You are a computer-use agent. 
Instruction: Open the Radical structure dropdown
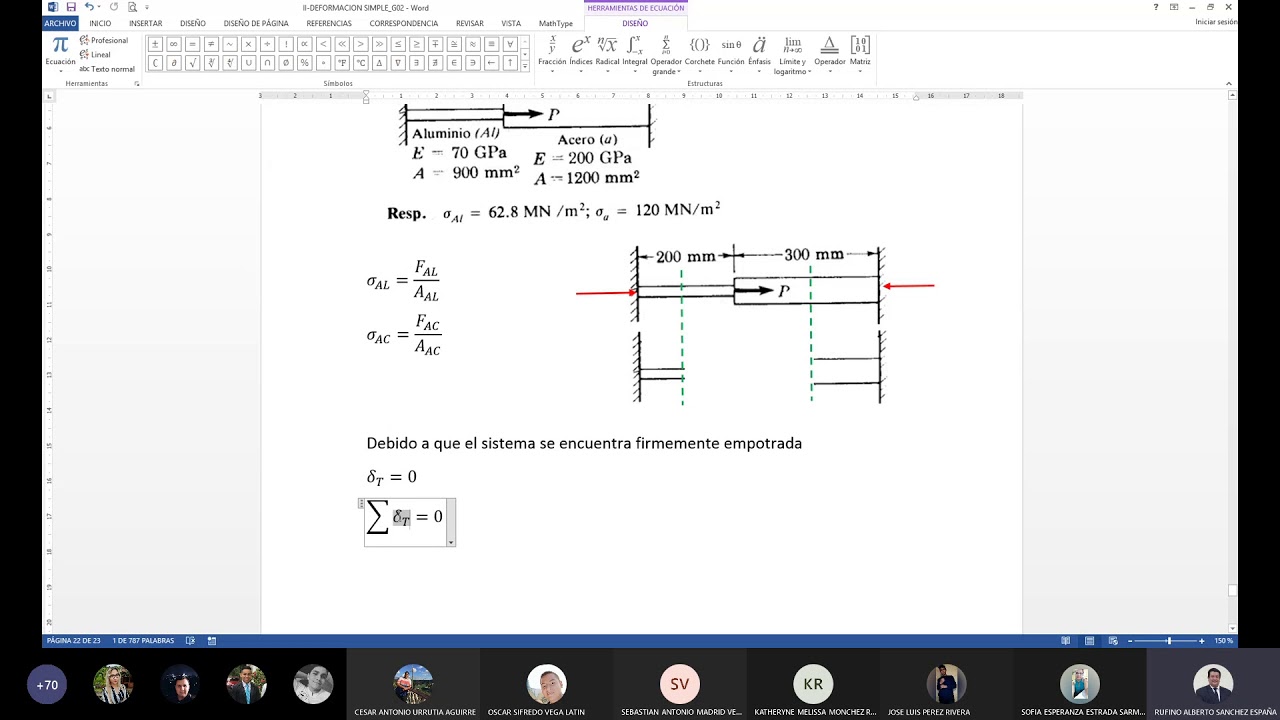point(607,52)
